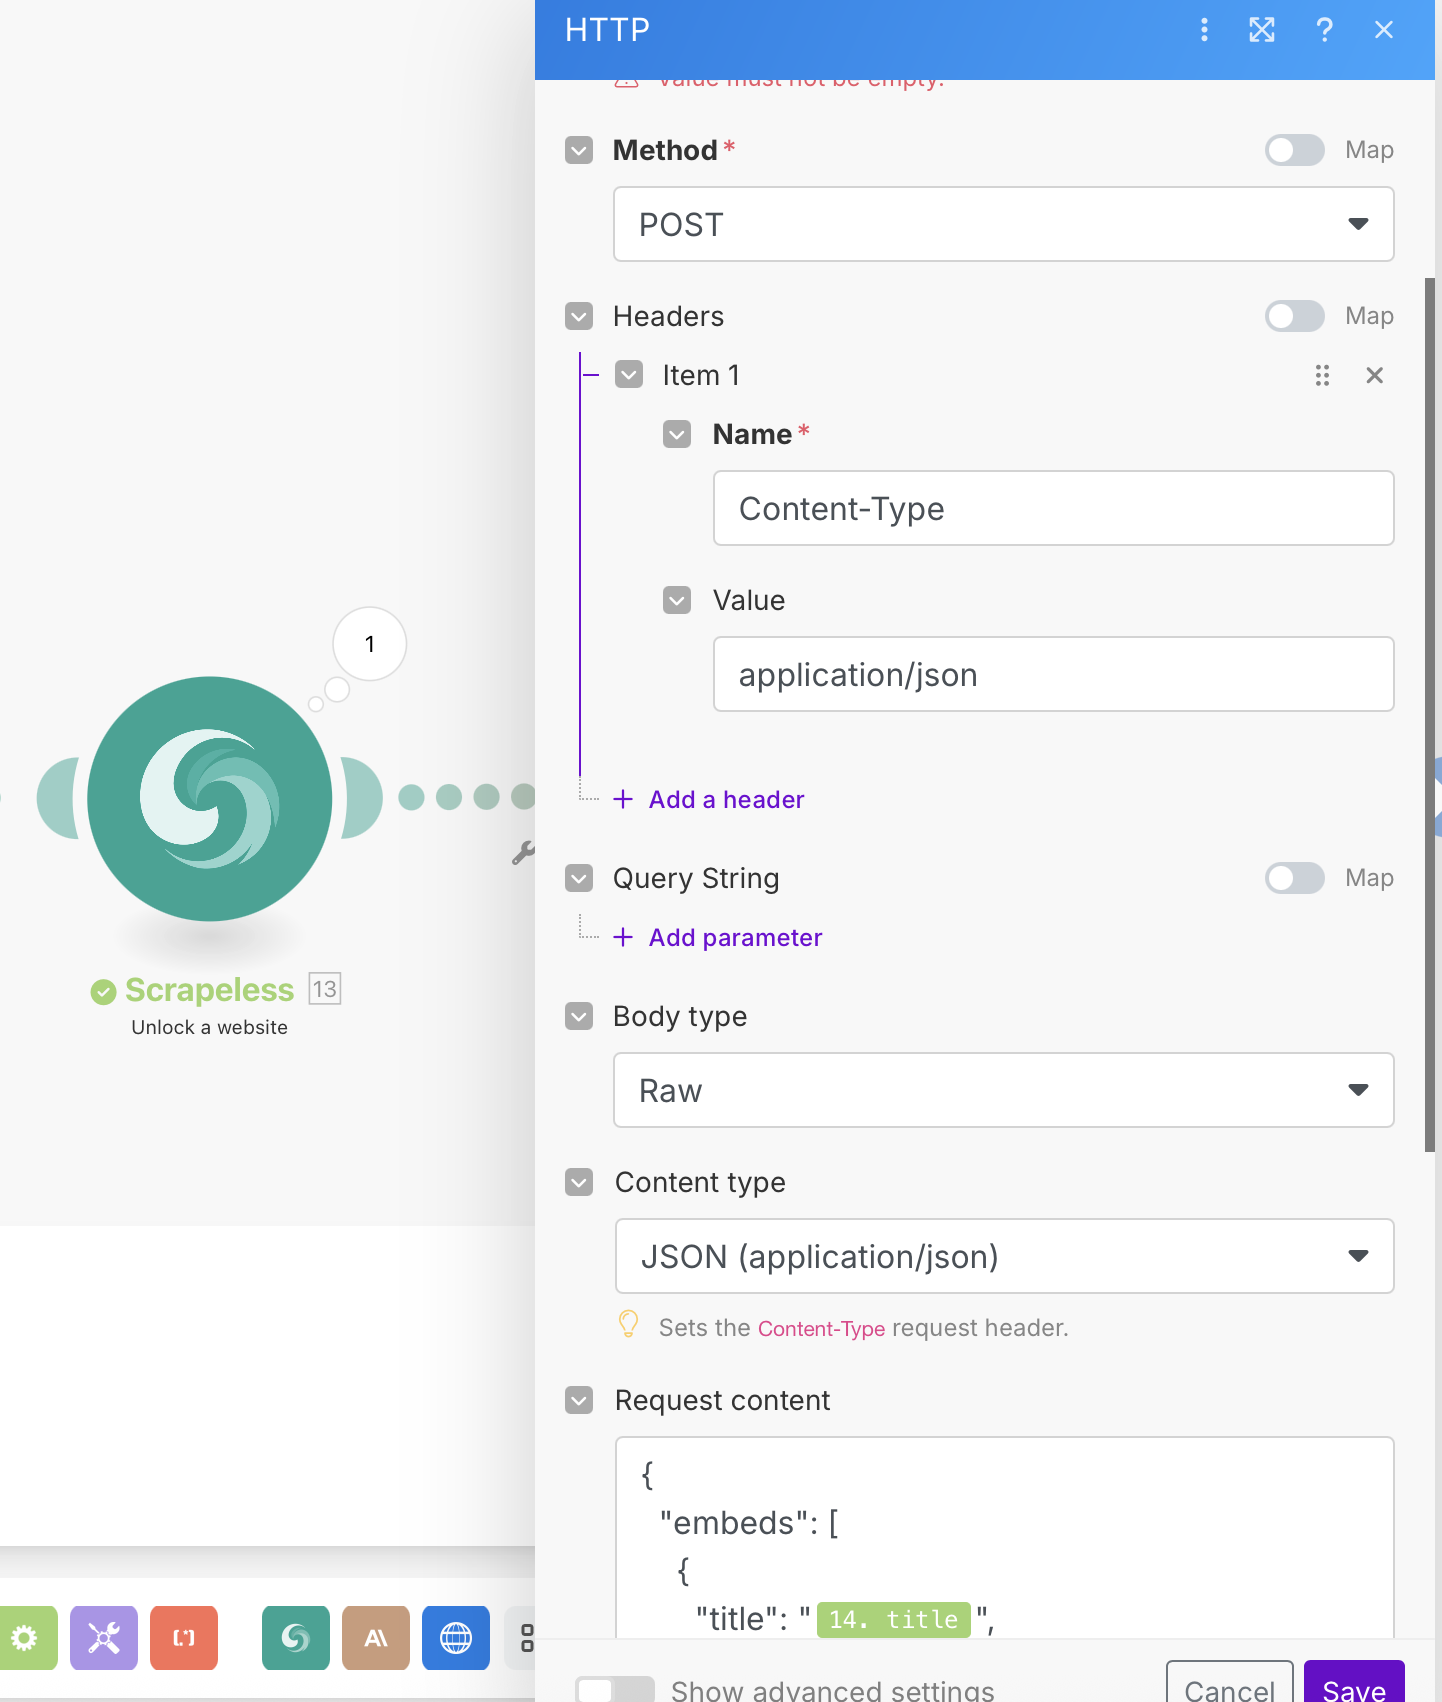Screen dimensions: 1442x1702
Task: Open the Body type dropdown showing Raw
Action: 1003,1090
